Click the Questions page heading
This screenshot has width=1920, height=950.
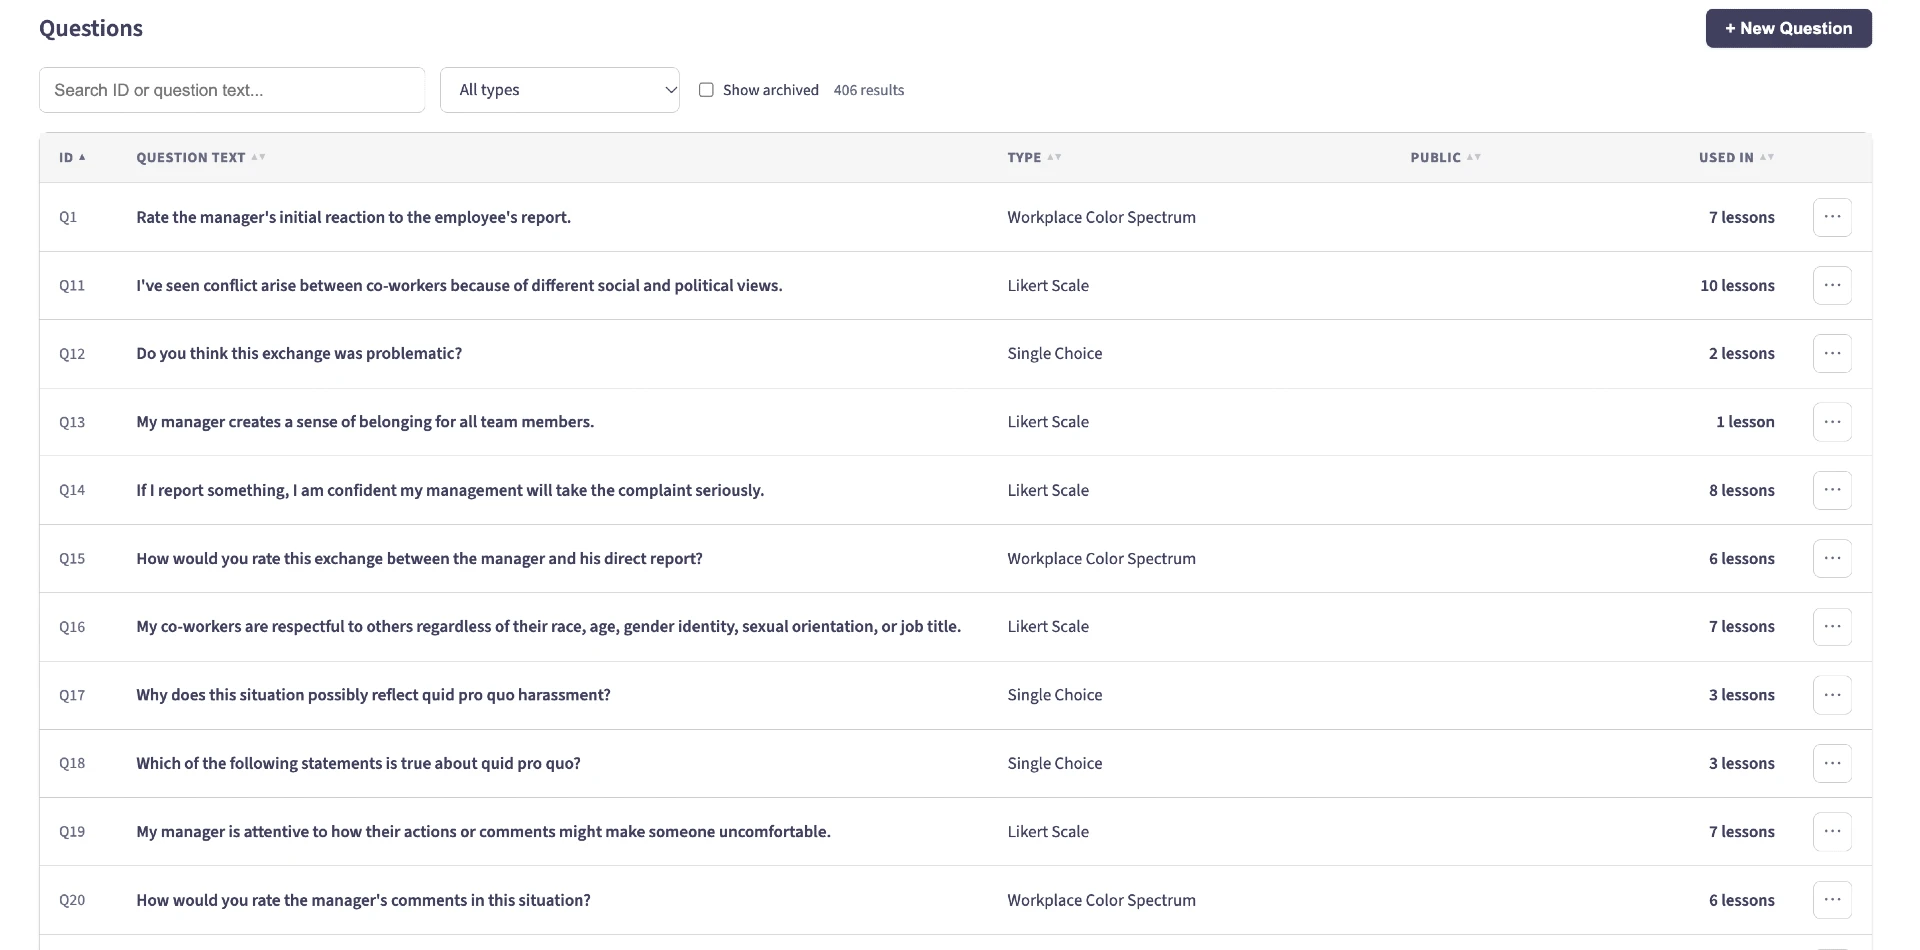click(91, 28)
